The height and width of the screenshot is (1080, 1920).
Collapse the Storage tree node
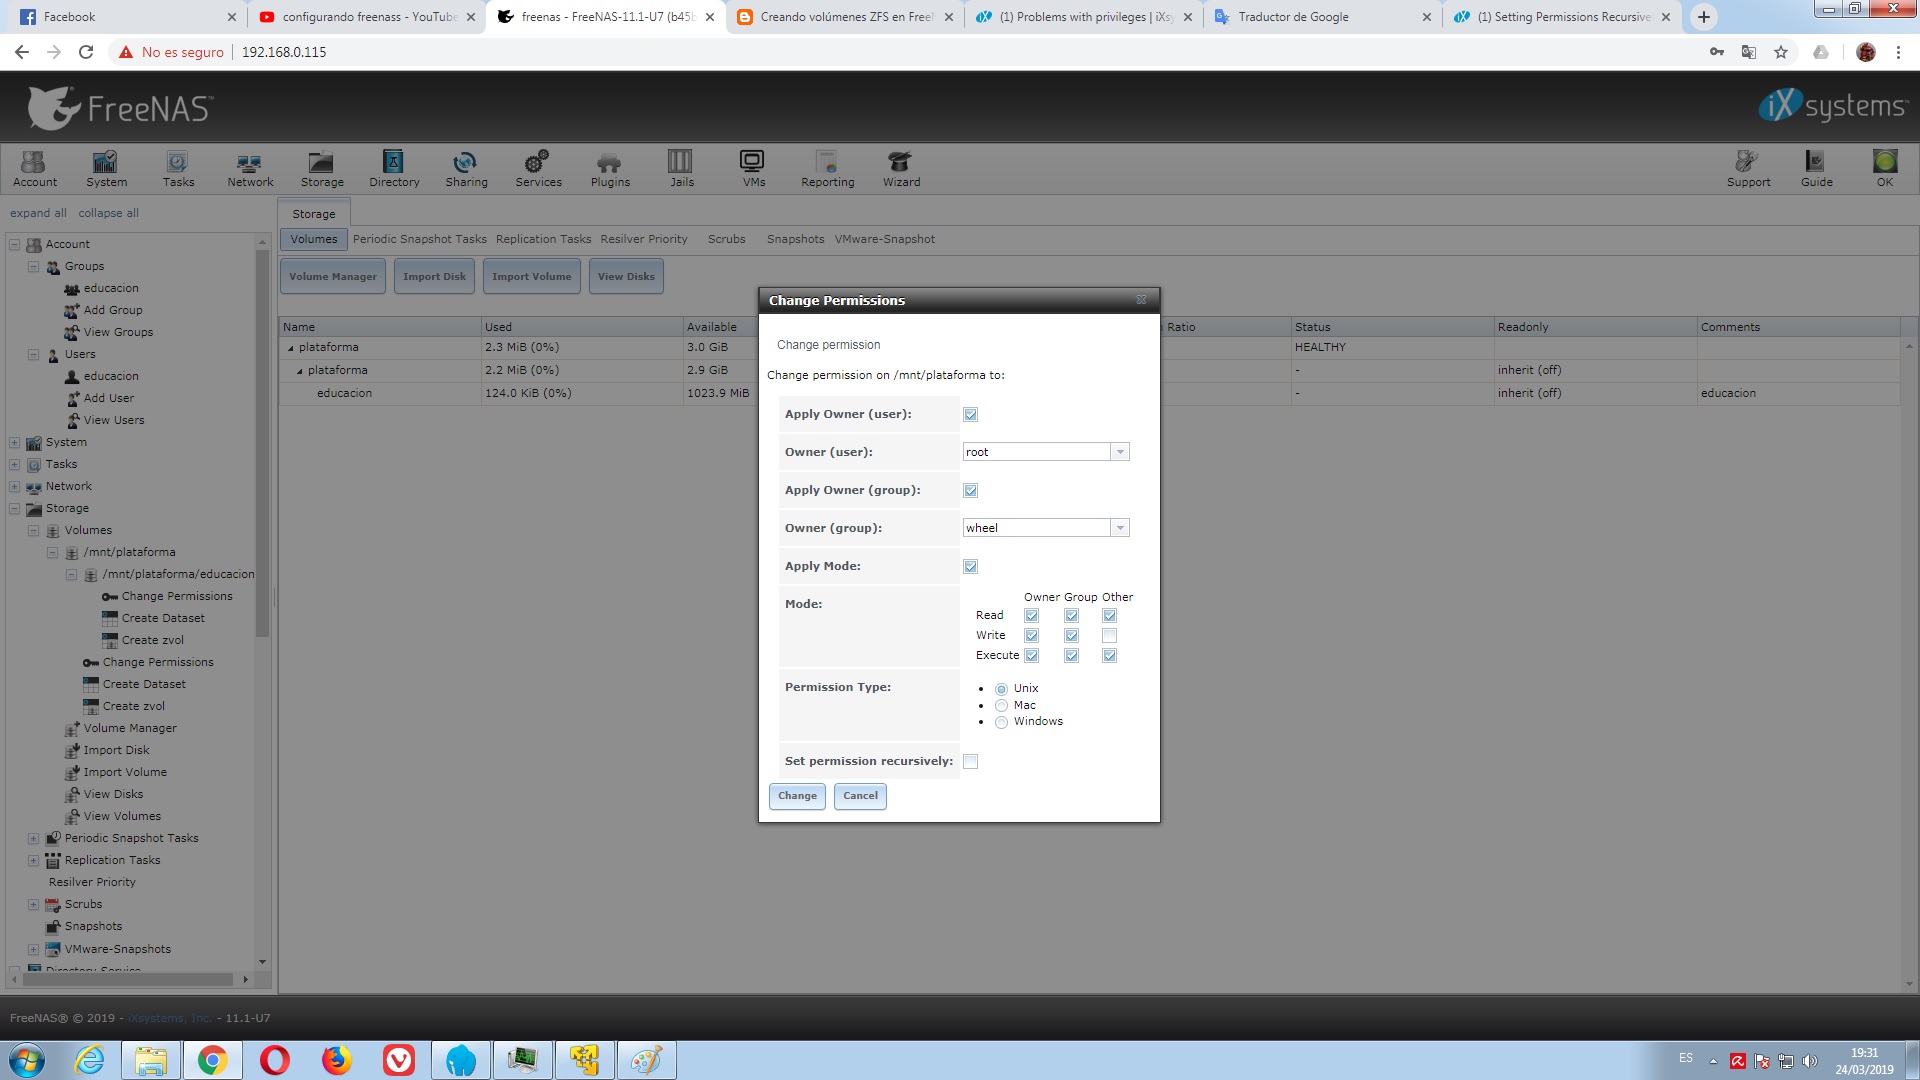(x=15, y=508)
